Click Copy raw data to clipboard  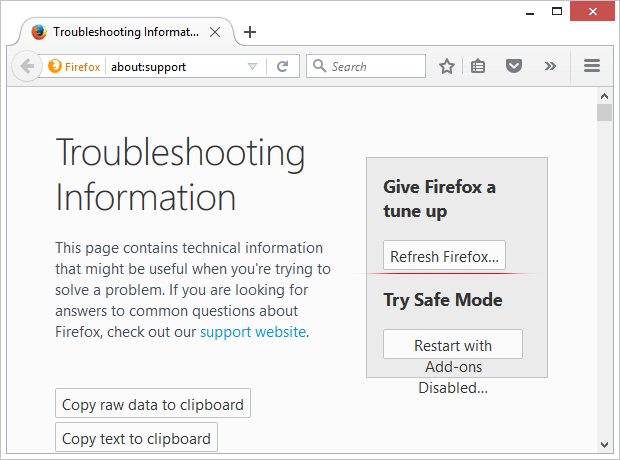(153, 403)
